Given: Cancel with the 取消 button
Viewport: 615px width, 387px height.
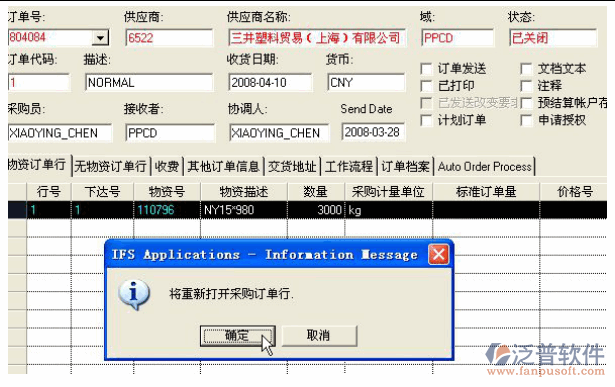Looking at the screenshot, I should pyautogui.click(x=319, y=336).
